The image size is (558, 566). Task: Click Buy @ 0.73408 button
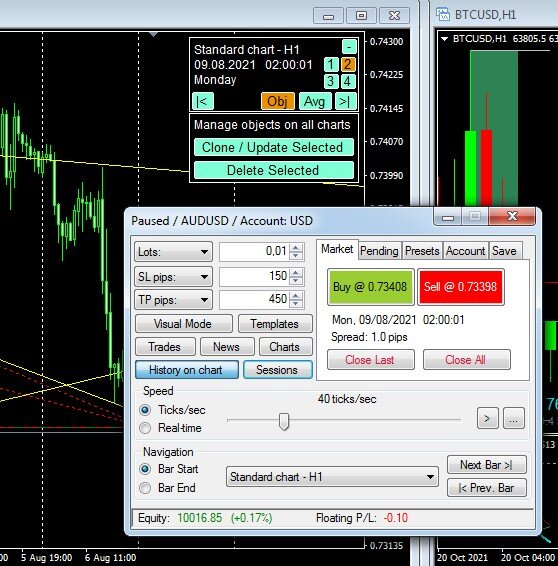[370, 287]
